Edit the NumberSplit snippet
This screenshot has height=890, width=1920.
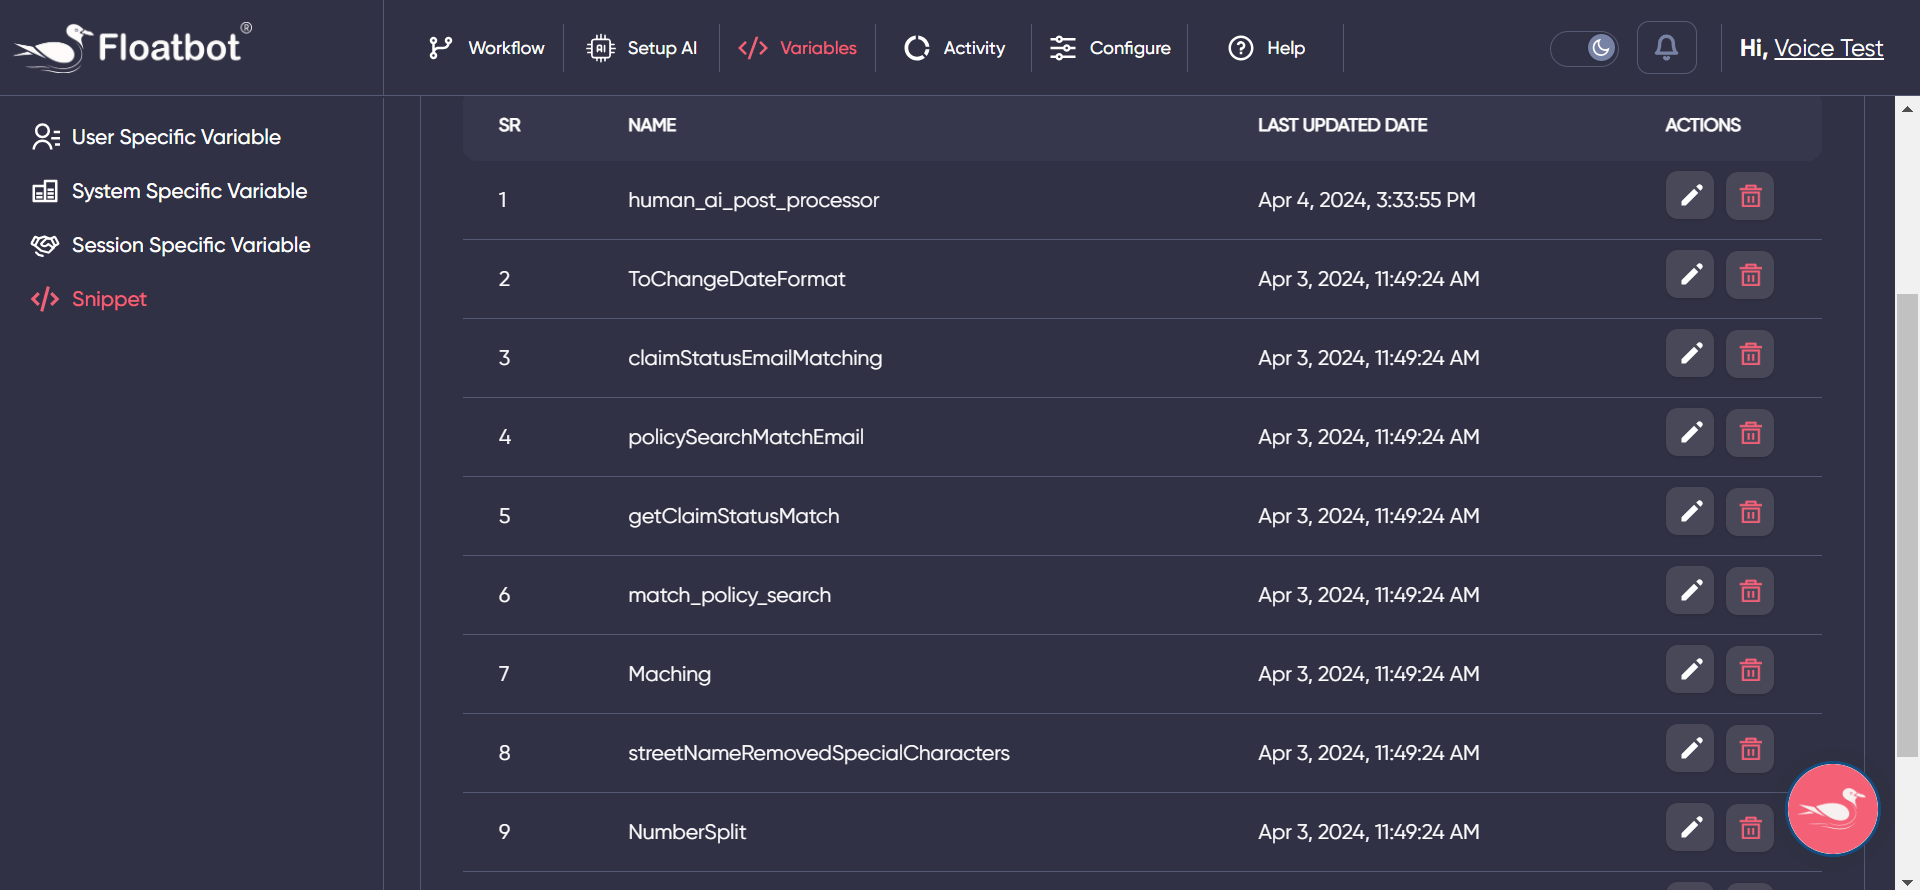[x=1690, y=828]
